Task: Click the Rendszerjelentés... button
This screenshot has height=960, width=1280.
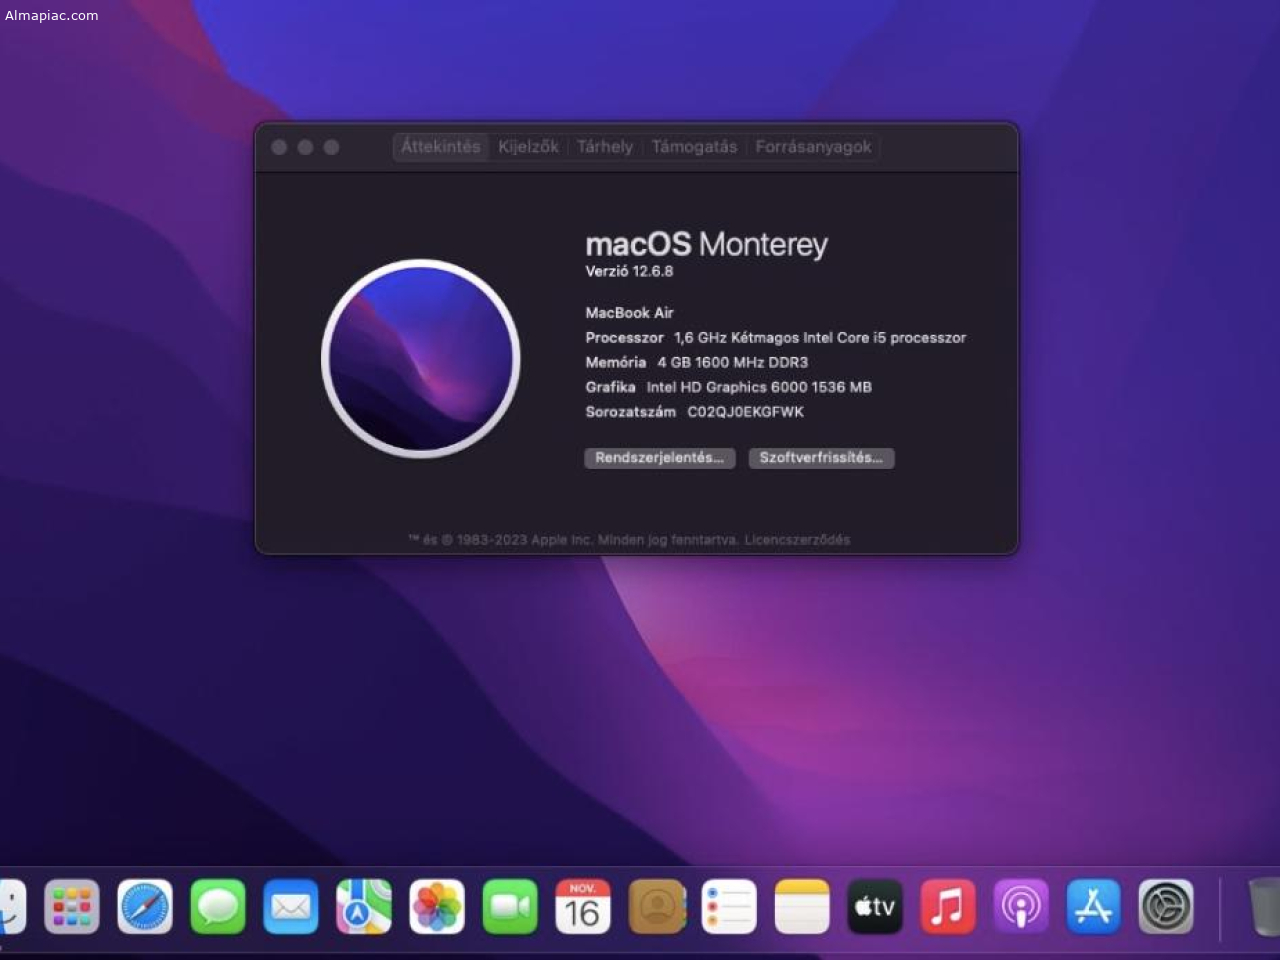Action: (x=660, y=458)
